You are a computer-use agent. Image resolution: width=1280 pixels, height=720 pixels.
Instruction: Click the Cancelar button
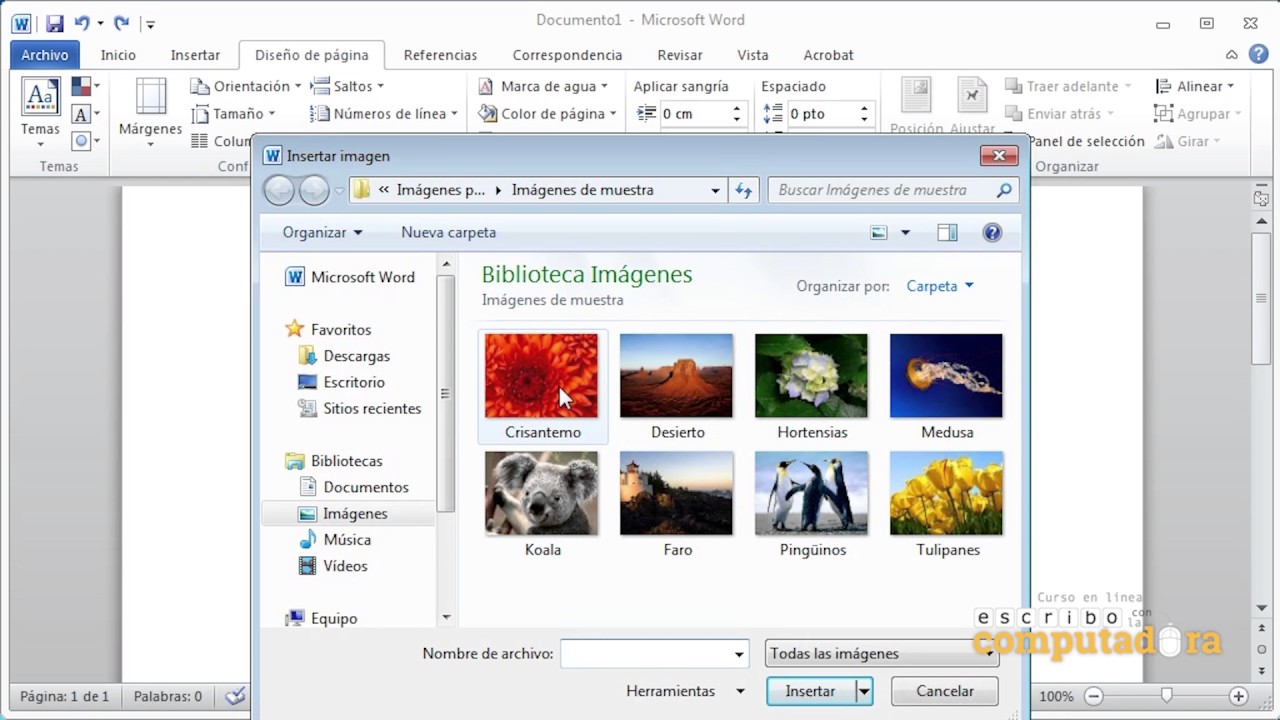pos(945,692)
